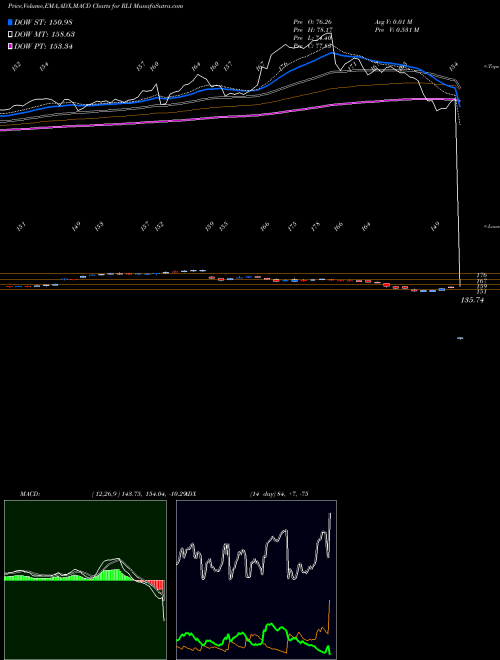Click the magenta DOW PT legend swatch
The height and width of the screenshot is (660, 500).
click(11, 46)
